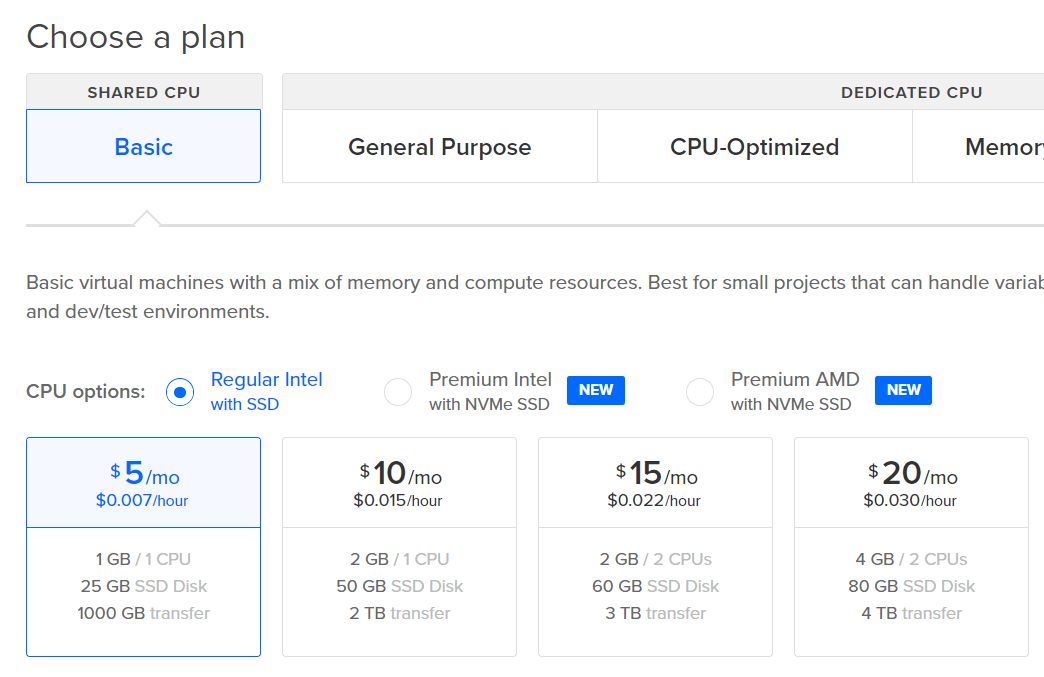The width and height of the screenshot is (1044, 677).
Task: Select the Basic shared CPU tab
Action: tap(144, 147)
